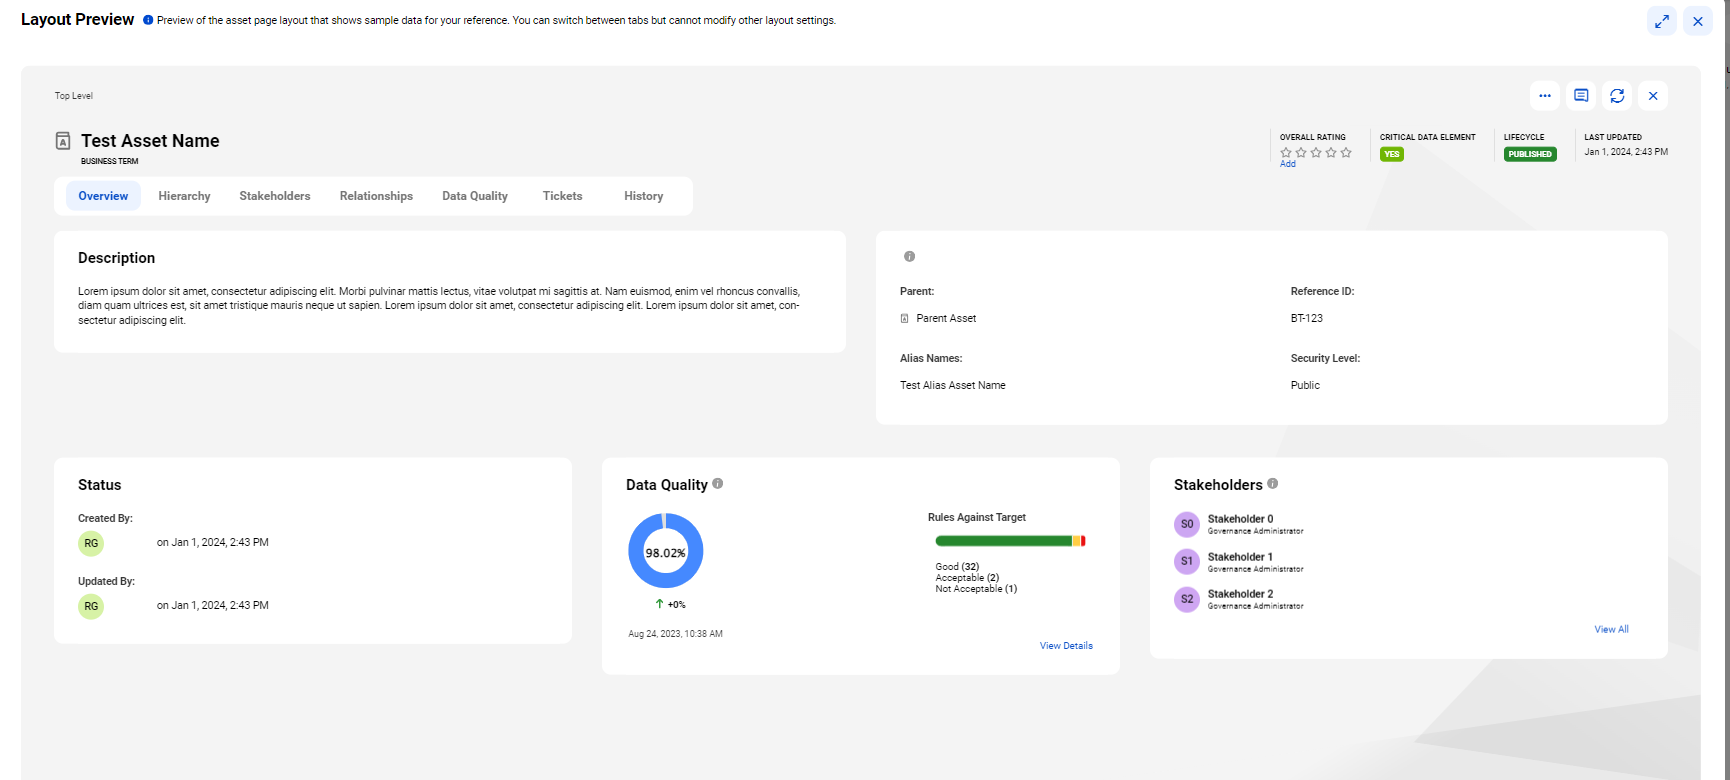Switch to the Hierarchy tab

point(184,196)
